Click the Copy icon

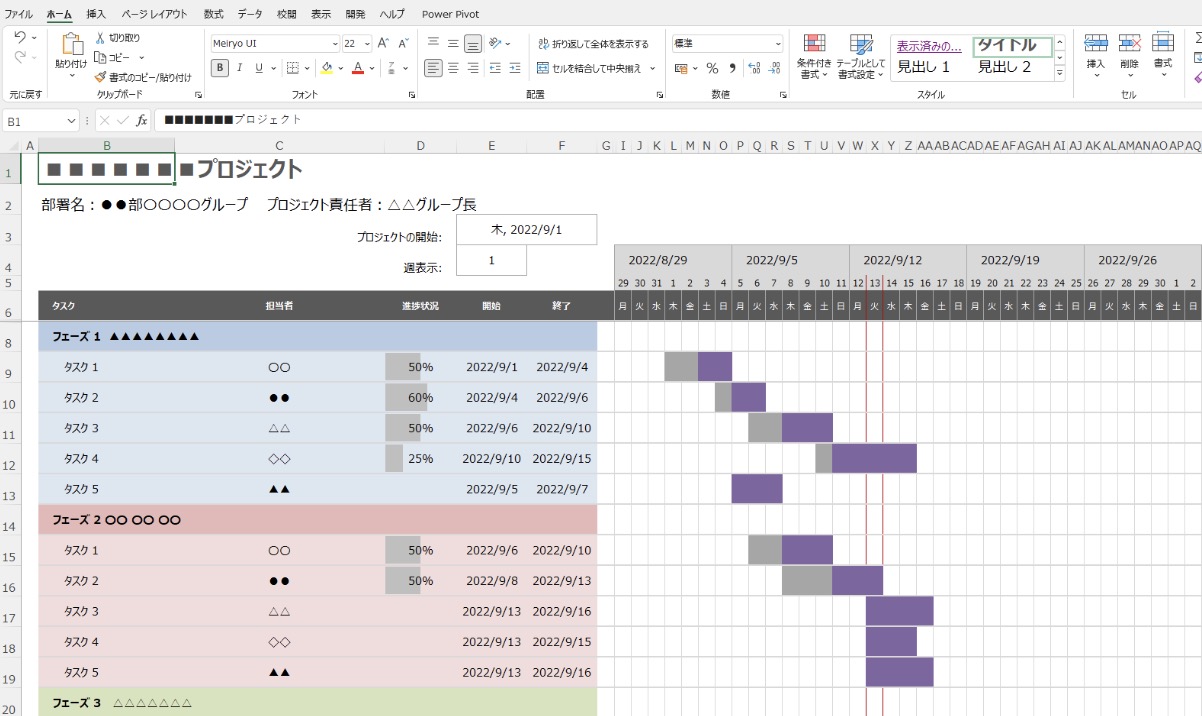pyautogui.click(x=100, y=57)
